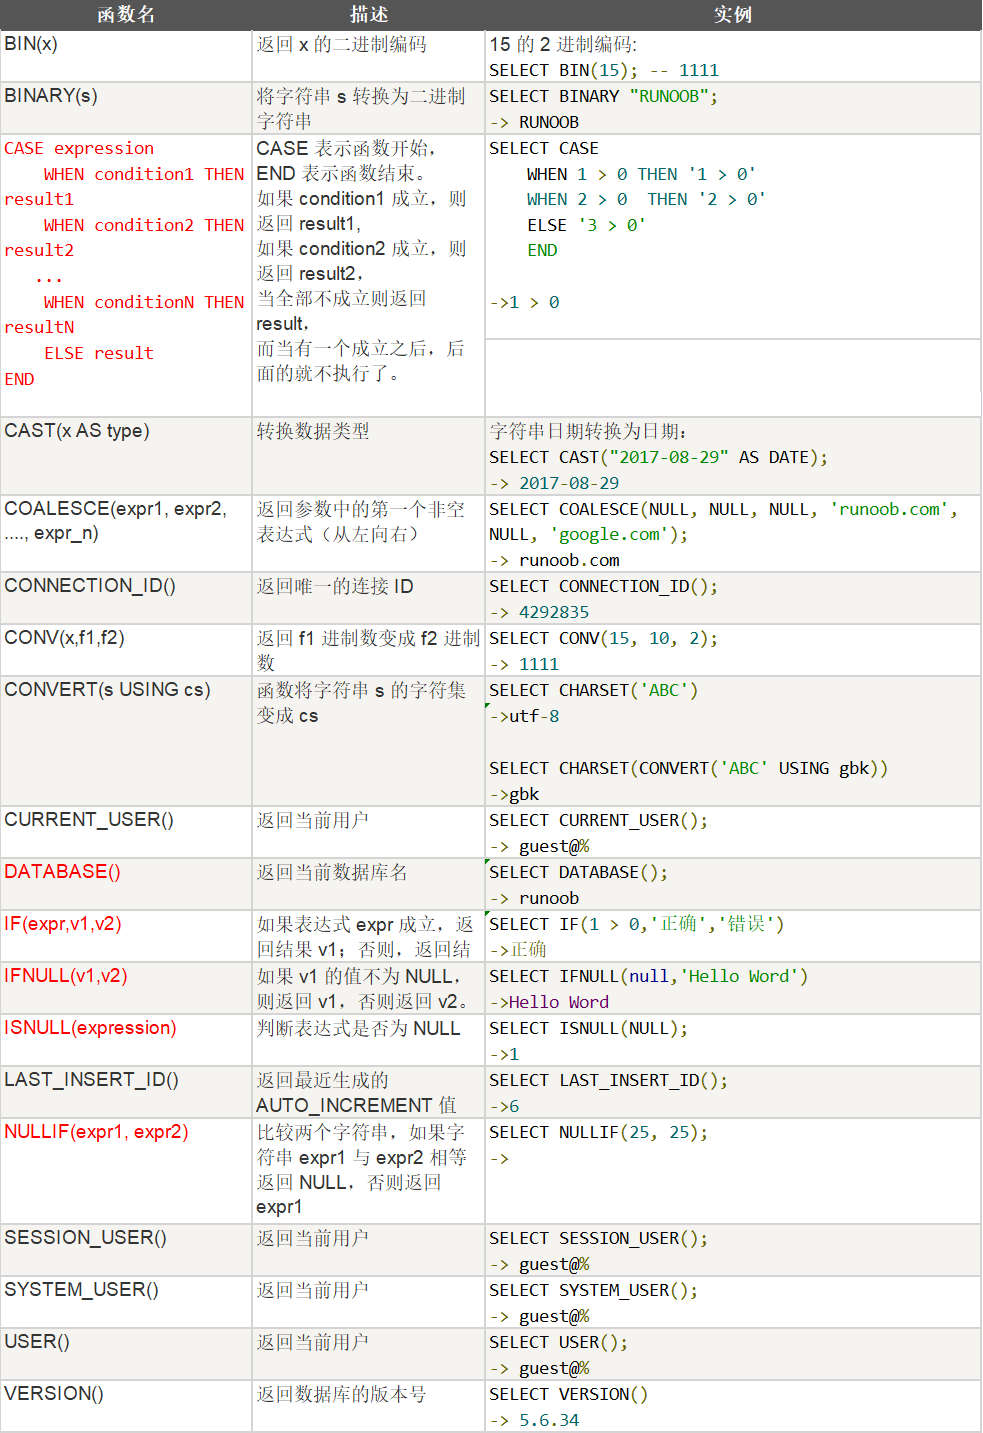Click the 函数名 column header
Image resolution: width=983 pixels, height=1433 pixels.
tap(126, 15)
